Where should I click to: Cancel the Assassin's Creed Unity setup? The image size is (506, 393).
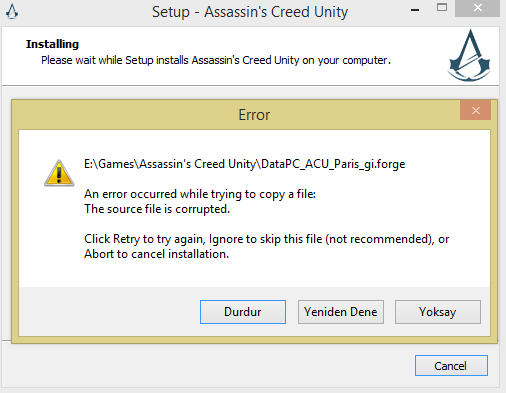(x=451, y=366)
